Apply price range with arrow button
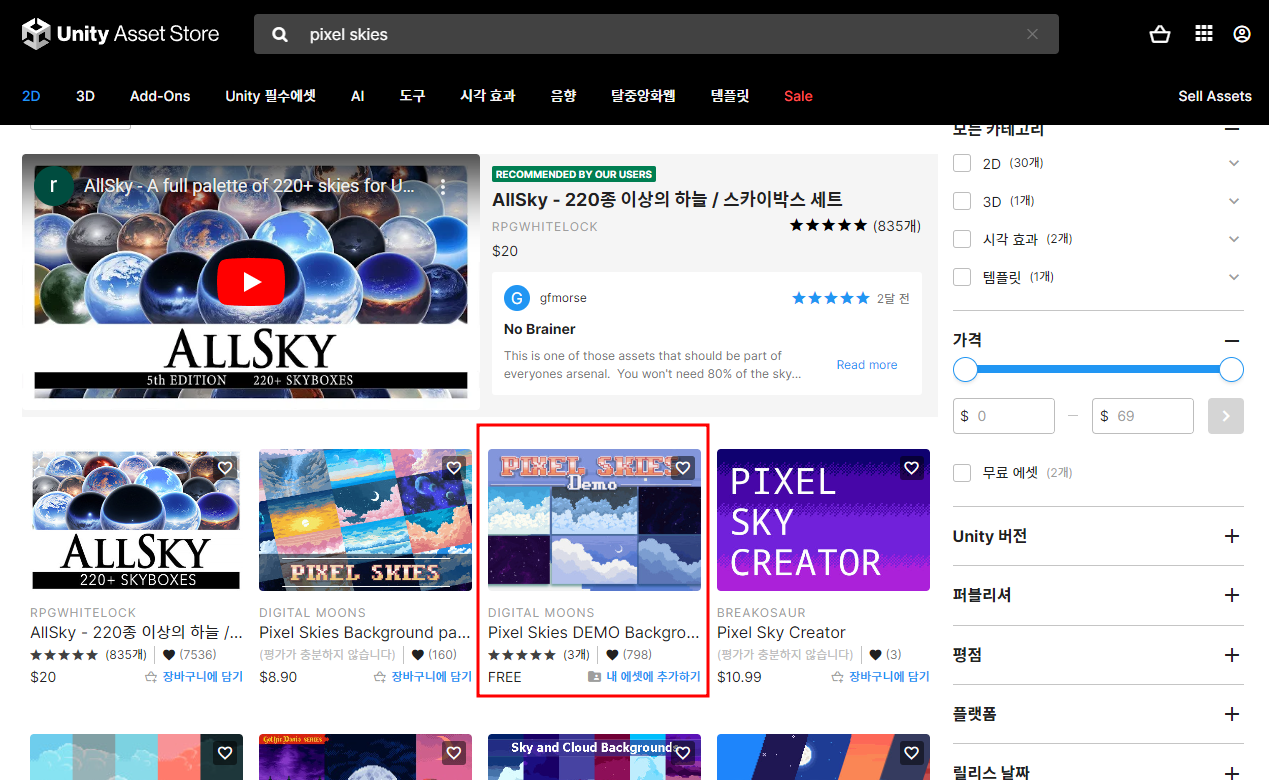Viewport: 1269px width, 780px height. 1226,416
